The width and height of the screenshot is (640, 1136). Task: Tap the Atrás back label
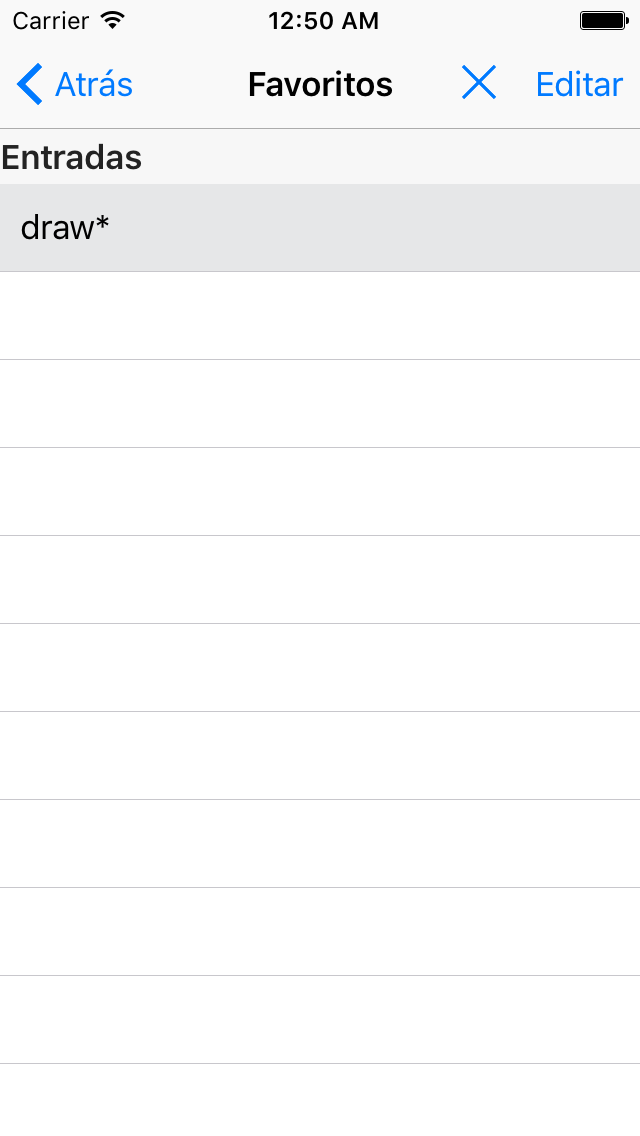93,85
